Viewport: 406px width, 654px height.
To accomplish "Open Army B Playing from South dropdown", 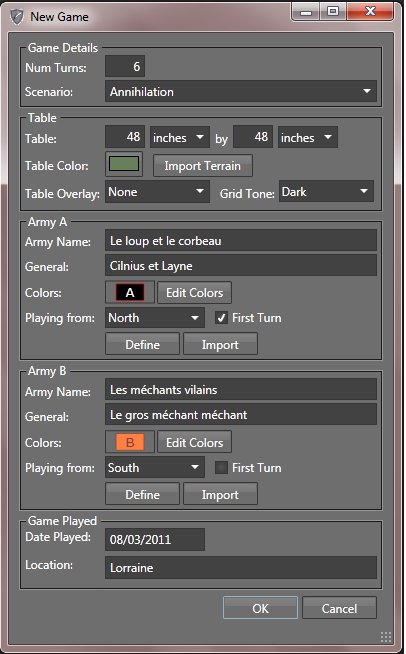I will pos(155,468).
